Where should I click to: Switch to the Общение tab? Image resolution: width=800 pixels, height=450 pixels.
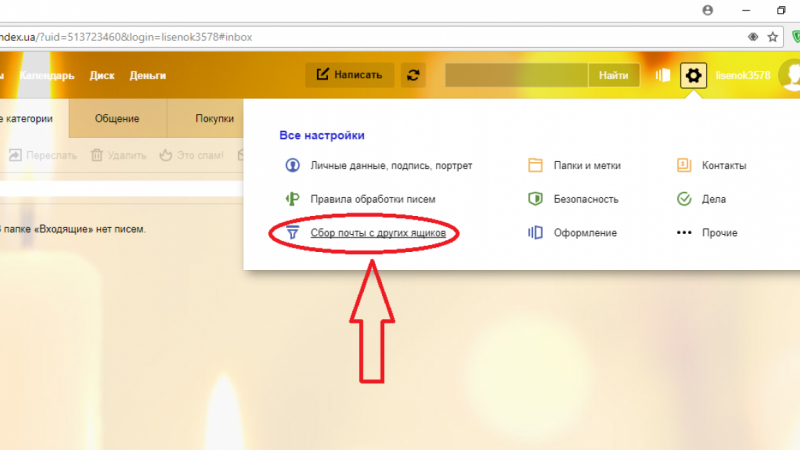(117, 118)
